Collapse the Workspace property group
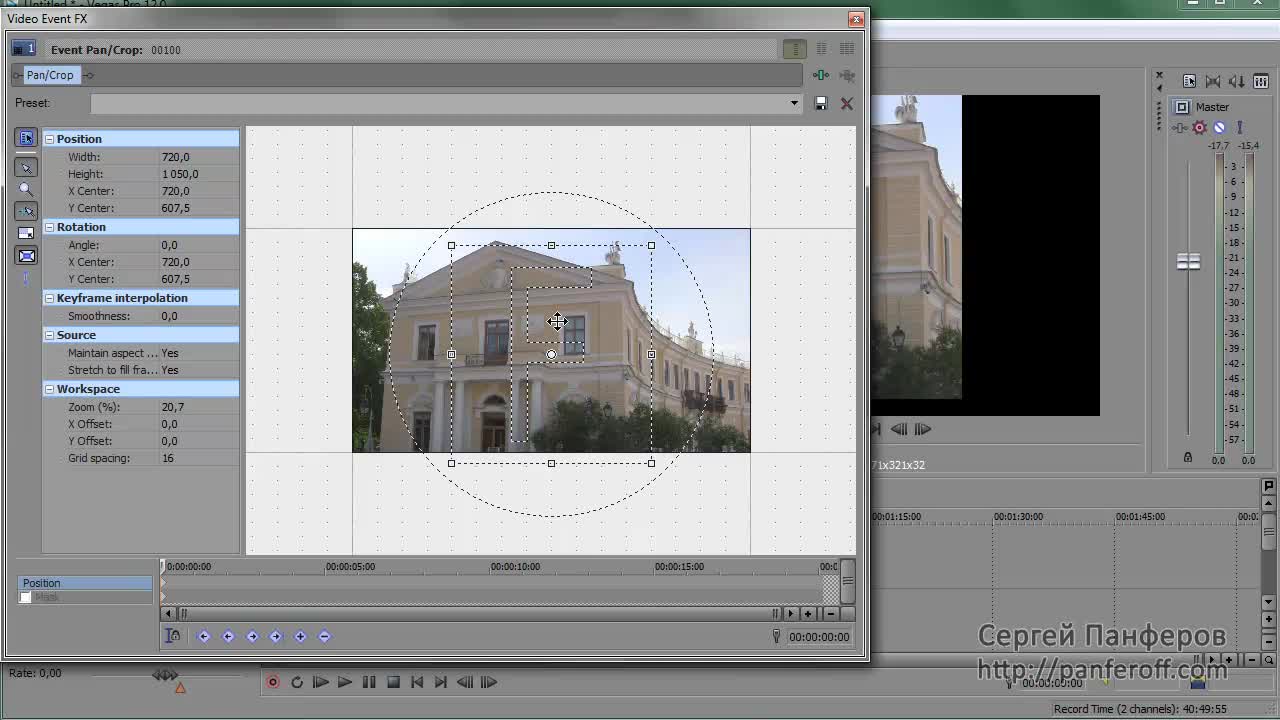 pyautogui.click(x=49, y=389)
